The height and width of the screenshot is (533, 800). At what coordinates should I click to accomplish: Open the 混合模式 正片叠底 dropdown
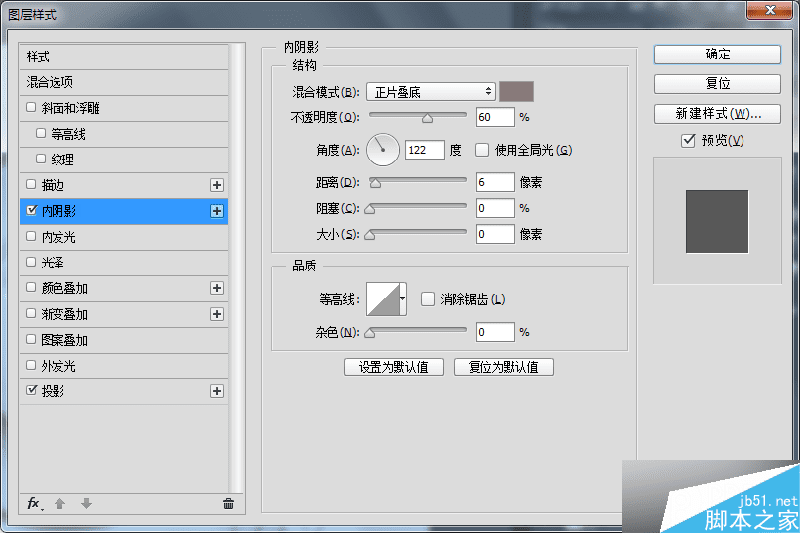431,92
